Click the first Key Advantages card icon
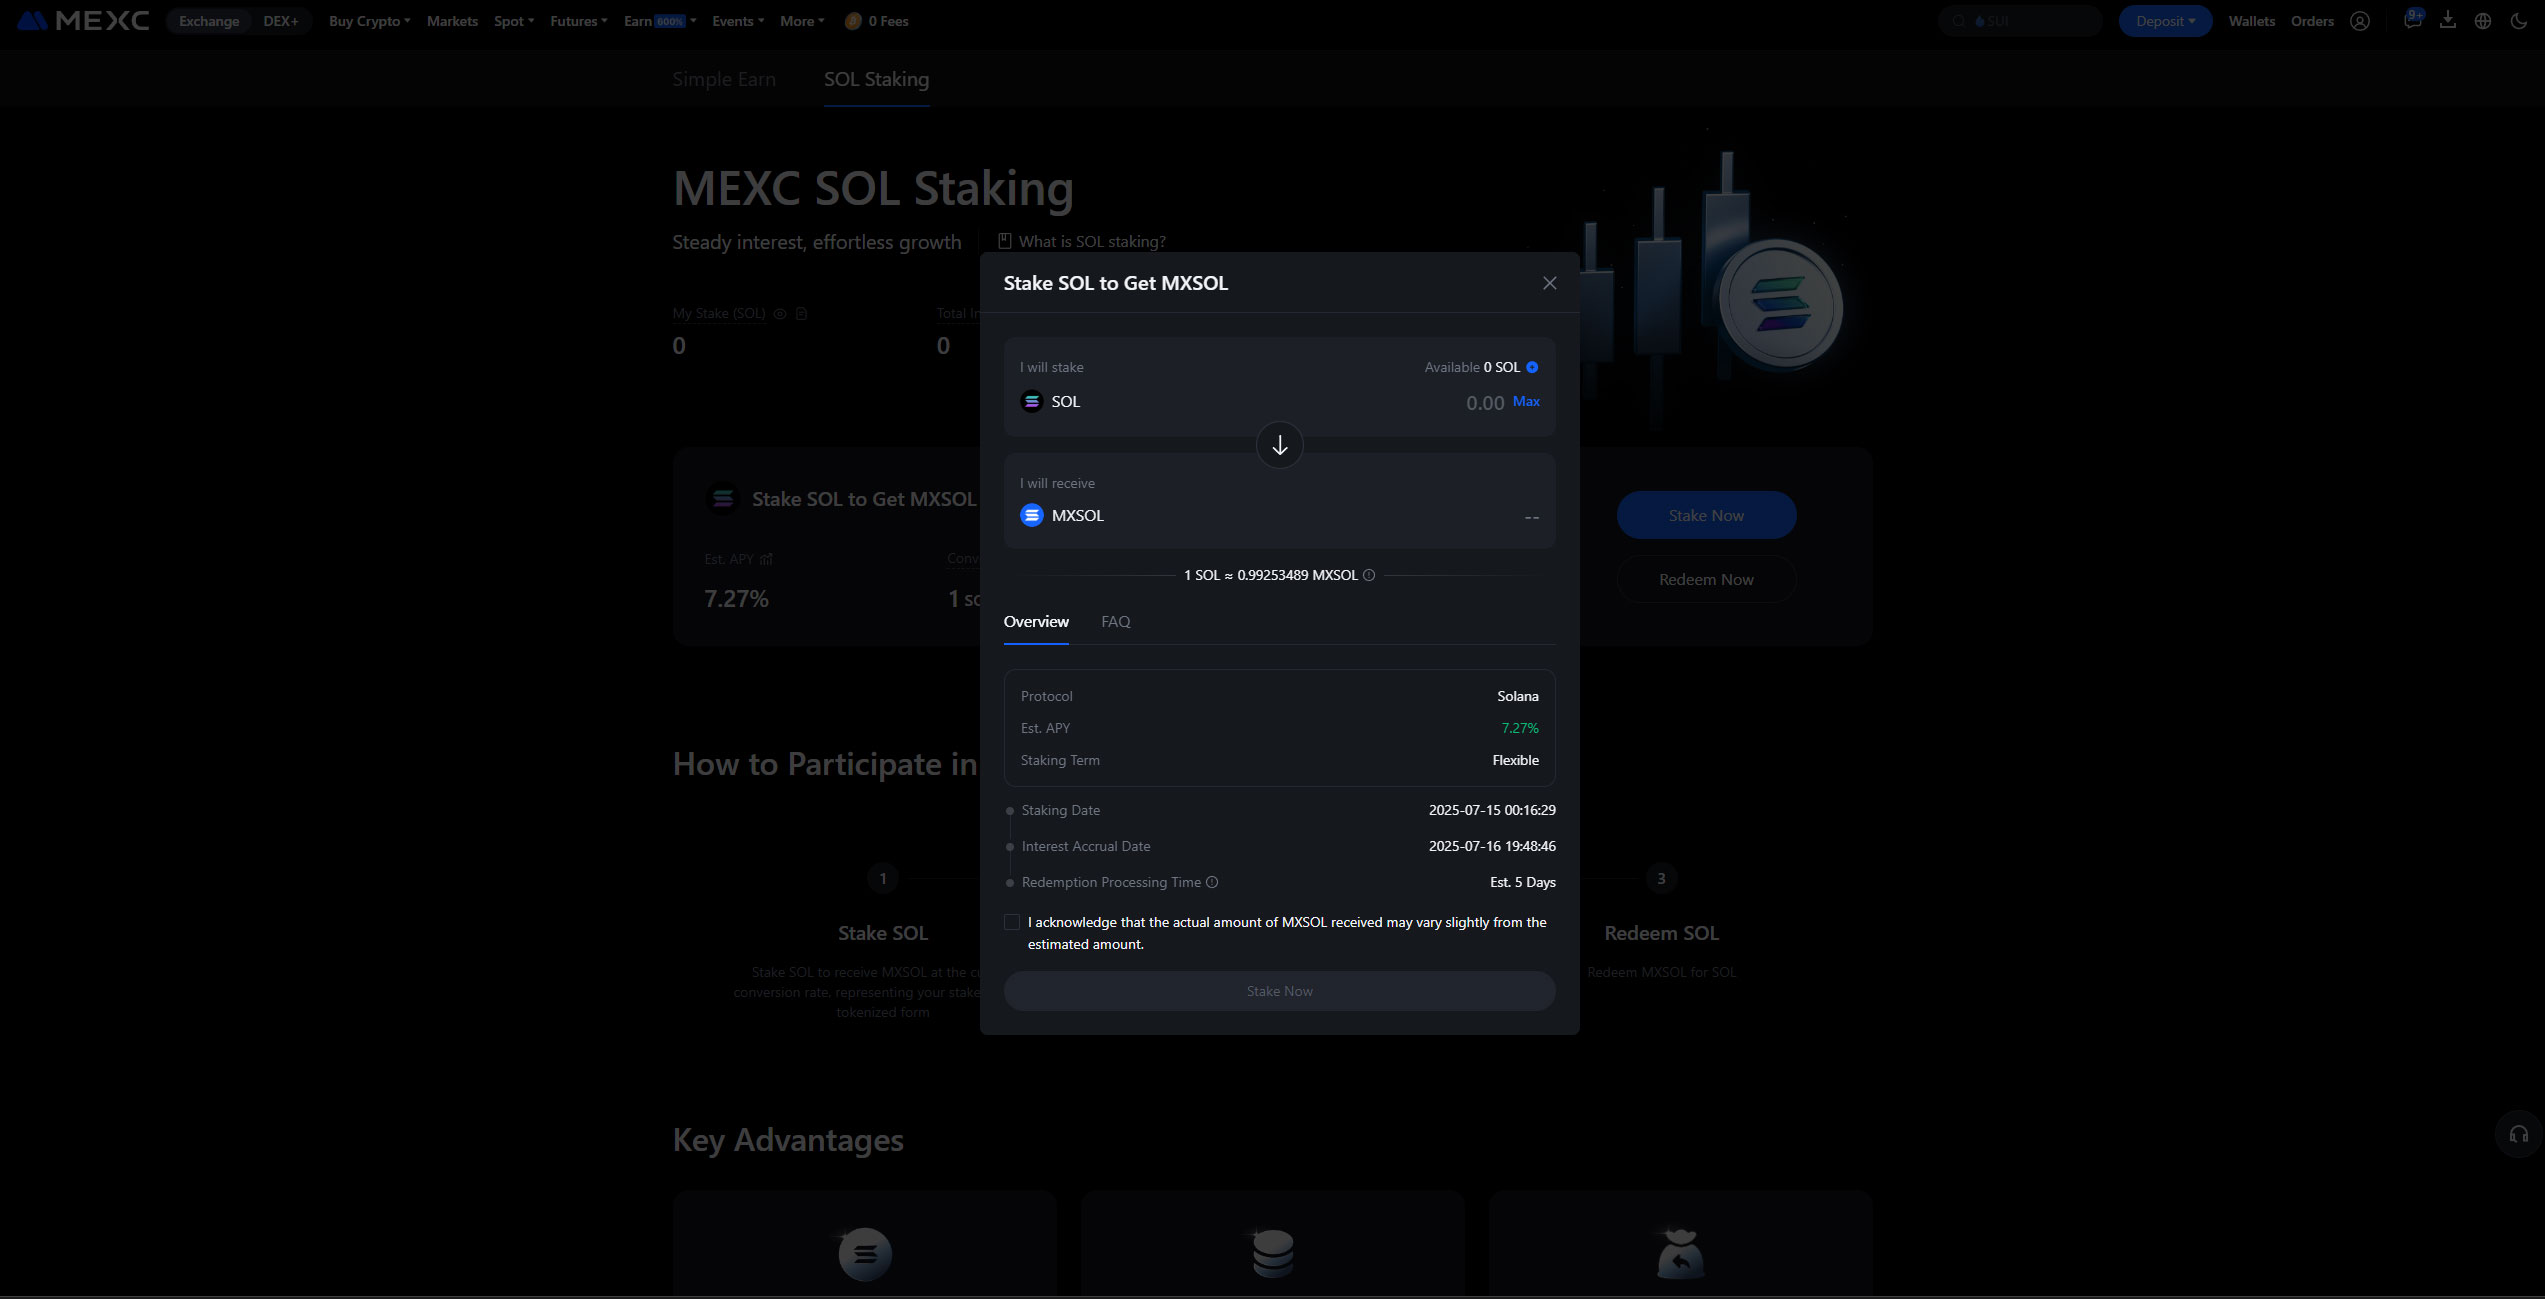The height and width of the screenshot is (1299, 2545). pyautogui.click(x=865, y=1253)
